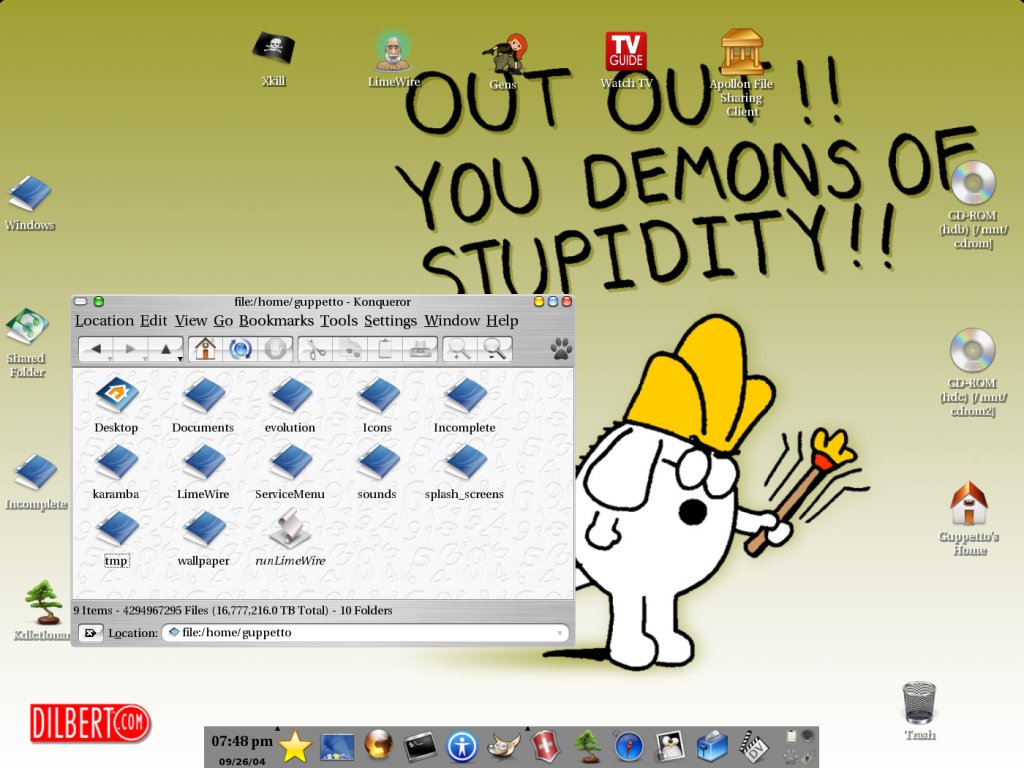Select the Documents folder
This screenshot has height=768, width=1024.
pyautogui.click(x=203, y=405)
